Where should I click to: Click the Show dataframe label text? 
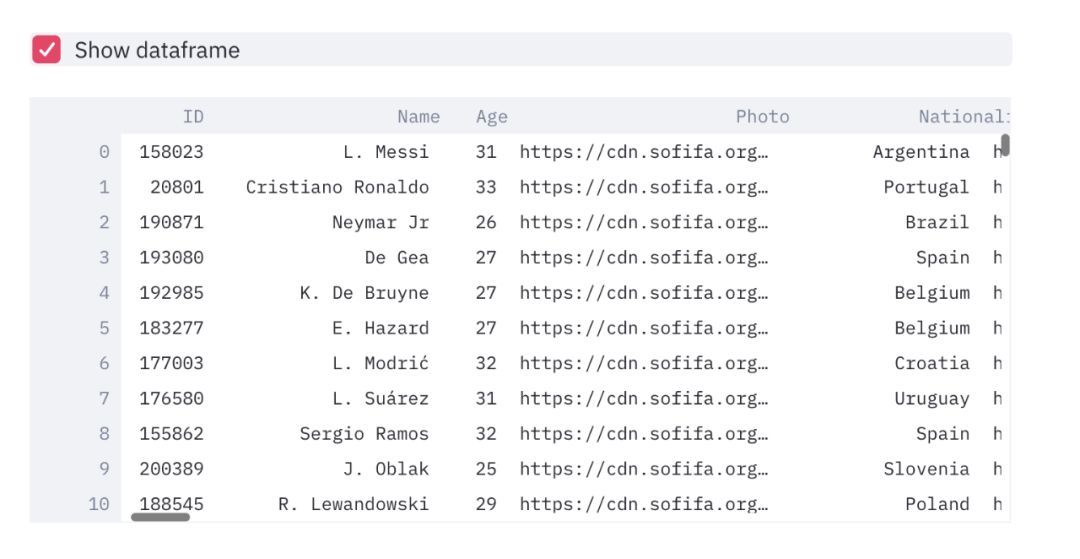click(x=157, y=50)
